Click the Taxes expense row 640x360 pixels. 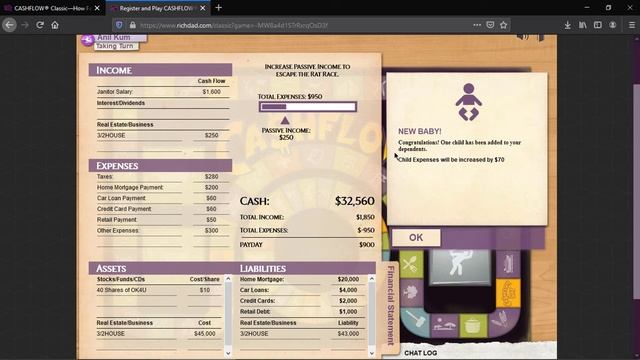[162, 177]
